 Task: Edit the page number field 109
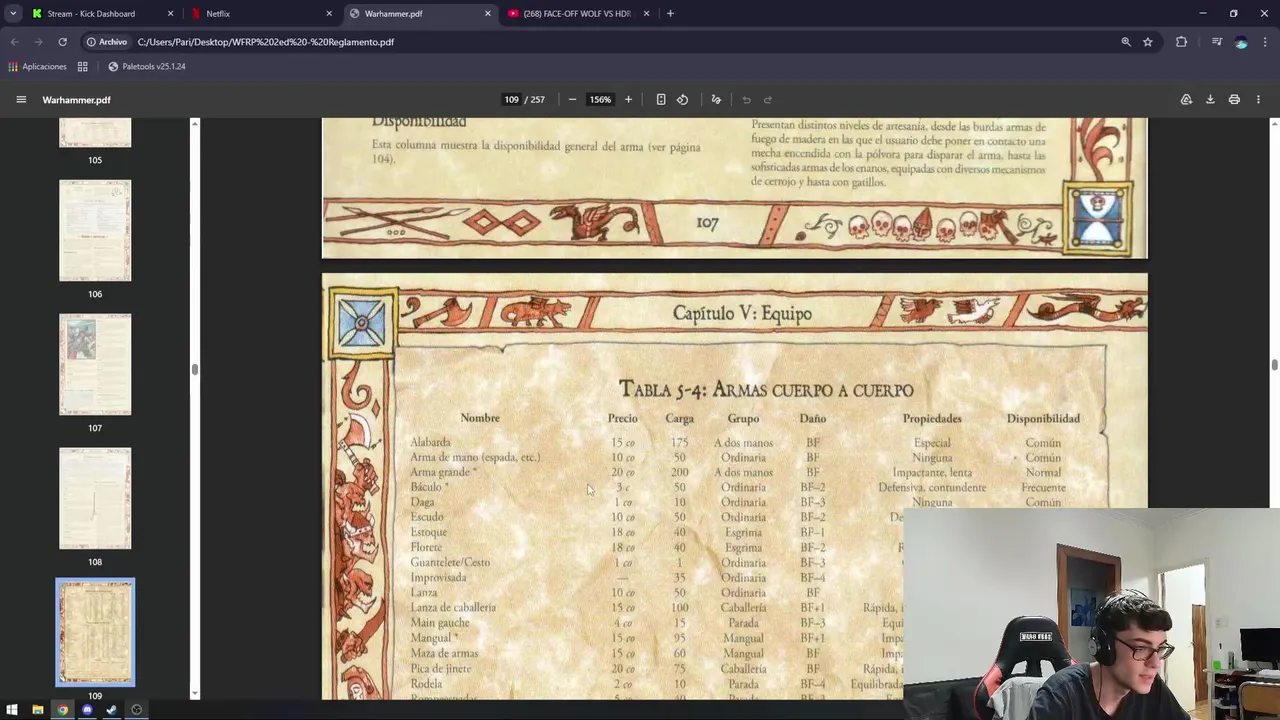(511, 99)
